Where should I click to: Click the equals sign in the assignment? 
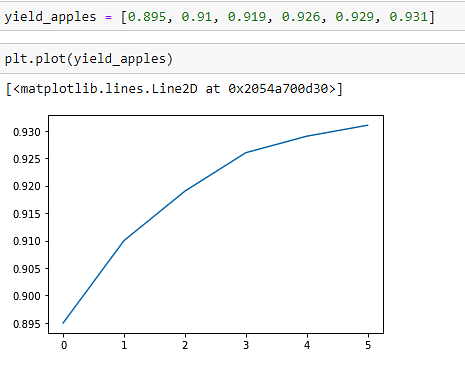108,17
